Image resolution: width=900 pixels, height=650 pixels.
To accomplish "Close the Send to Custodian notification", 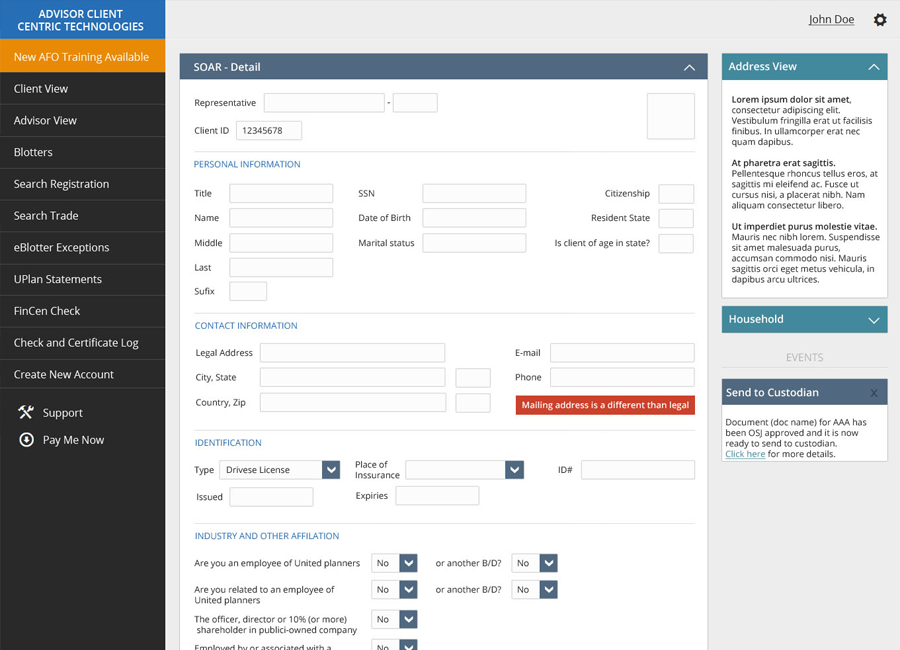I will (874, 393).
